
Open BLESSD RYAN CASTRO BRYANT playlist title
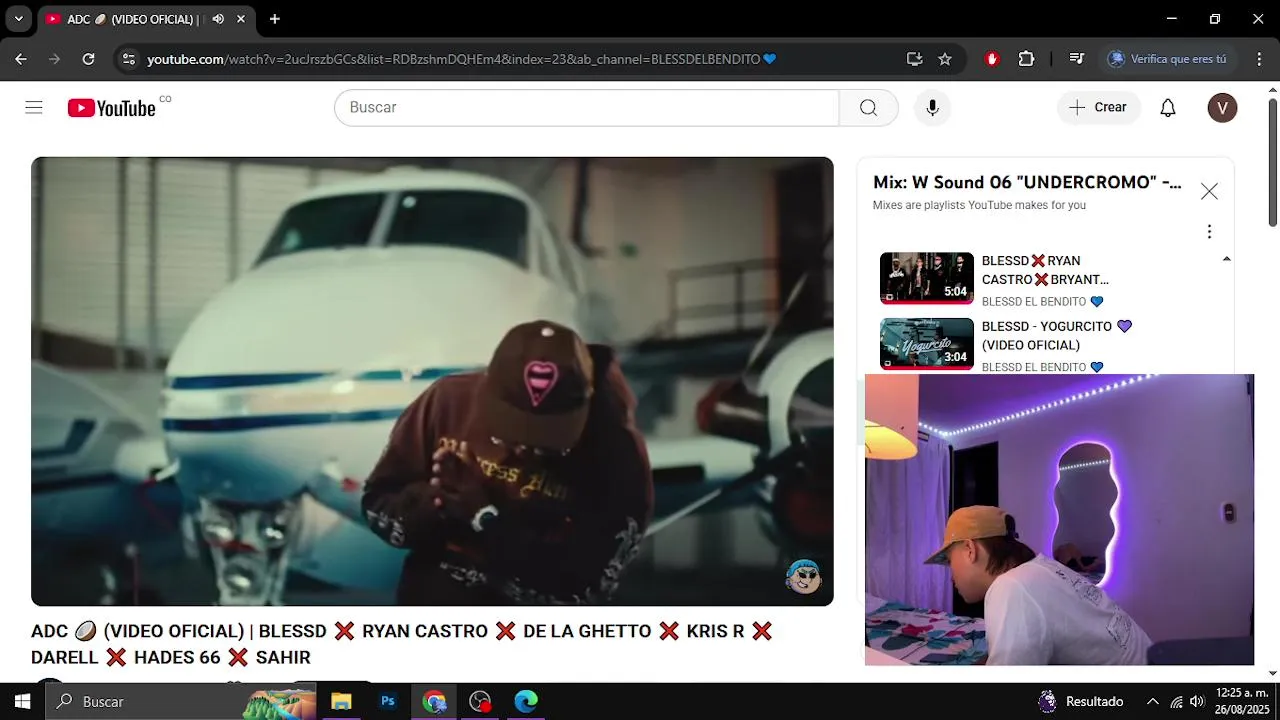(x=1045, y=270)
